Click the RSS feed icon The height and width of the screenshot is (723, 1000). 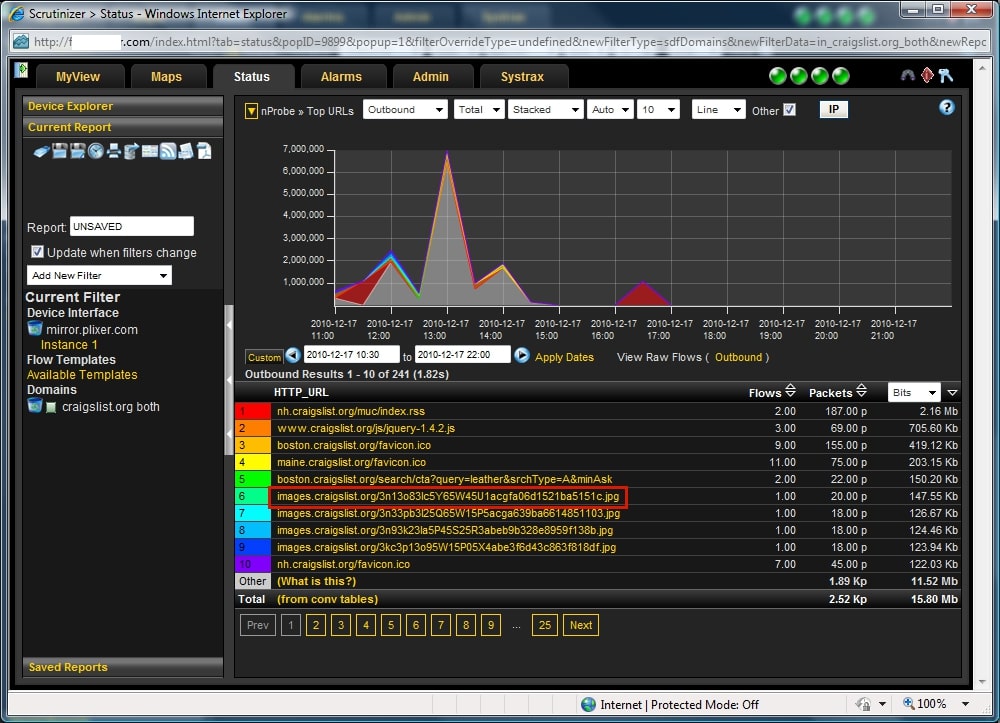click(x=168, y=150)
